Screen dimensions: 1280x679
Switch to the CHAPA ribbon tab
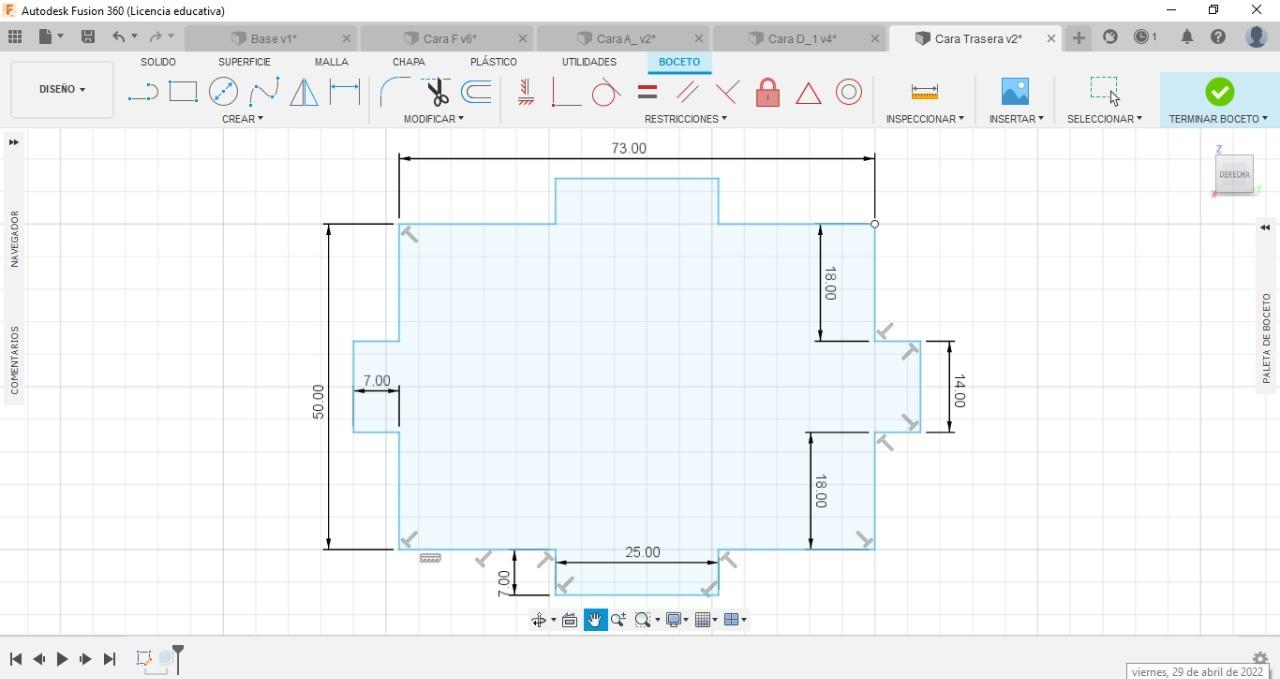[409, 62]
